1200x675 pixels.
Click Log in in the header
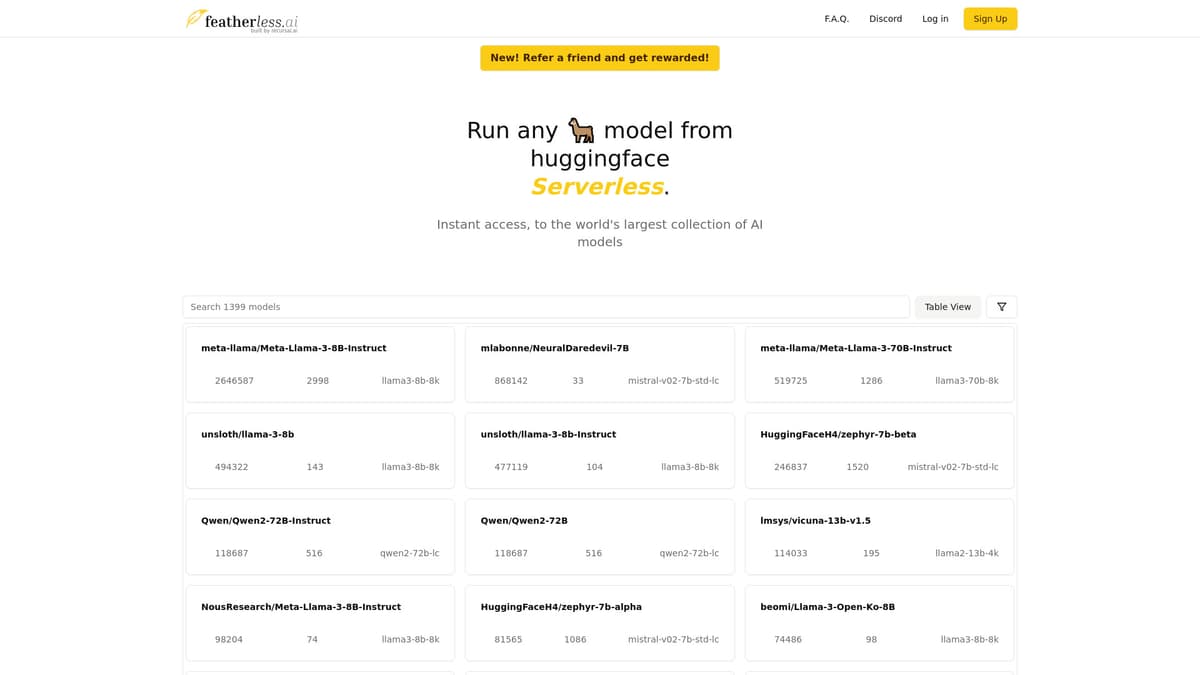point(935,19)
